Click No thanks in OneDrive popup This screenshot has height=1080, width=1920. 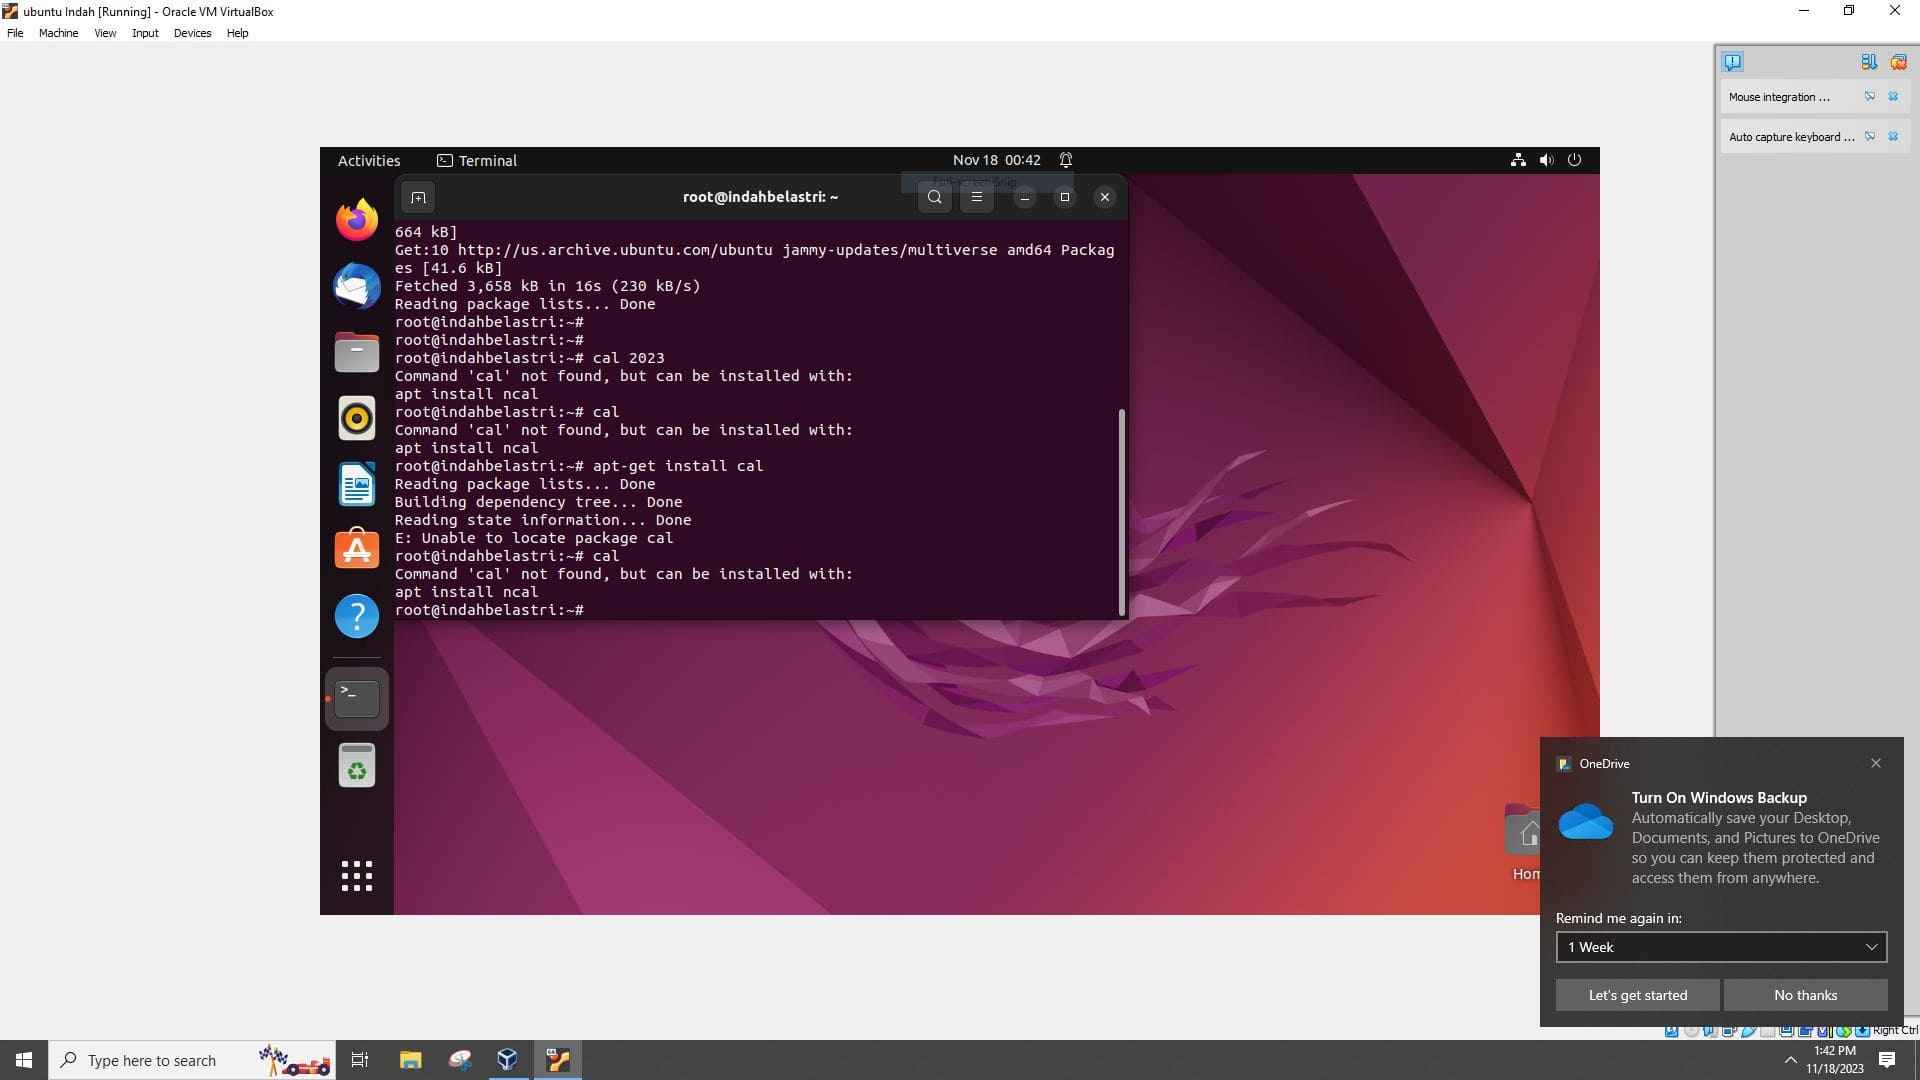click(1805, 995)
